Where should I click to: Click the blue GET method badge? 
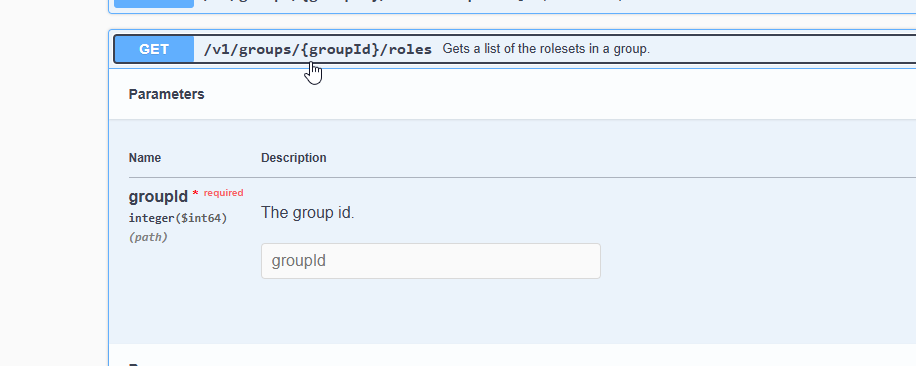click(x=154, y=49)
